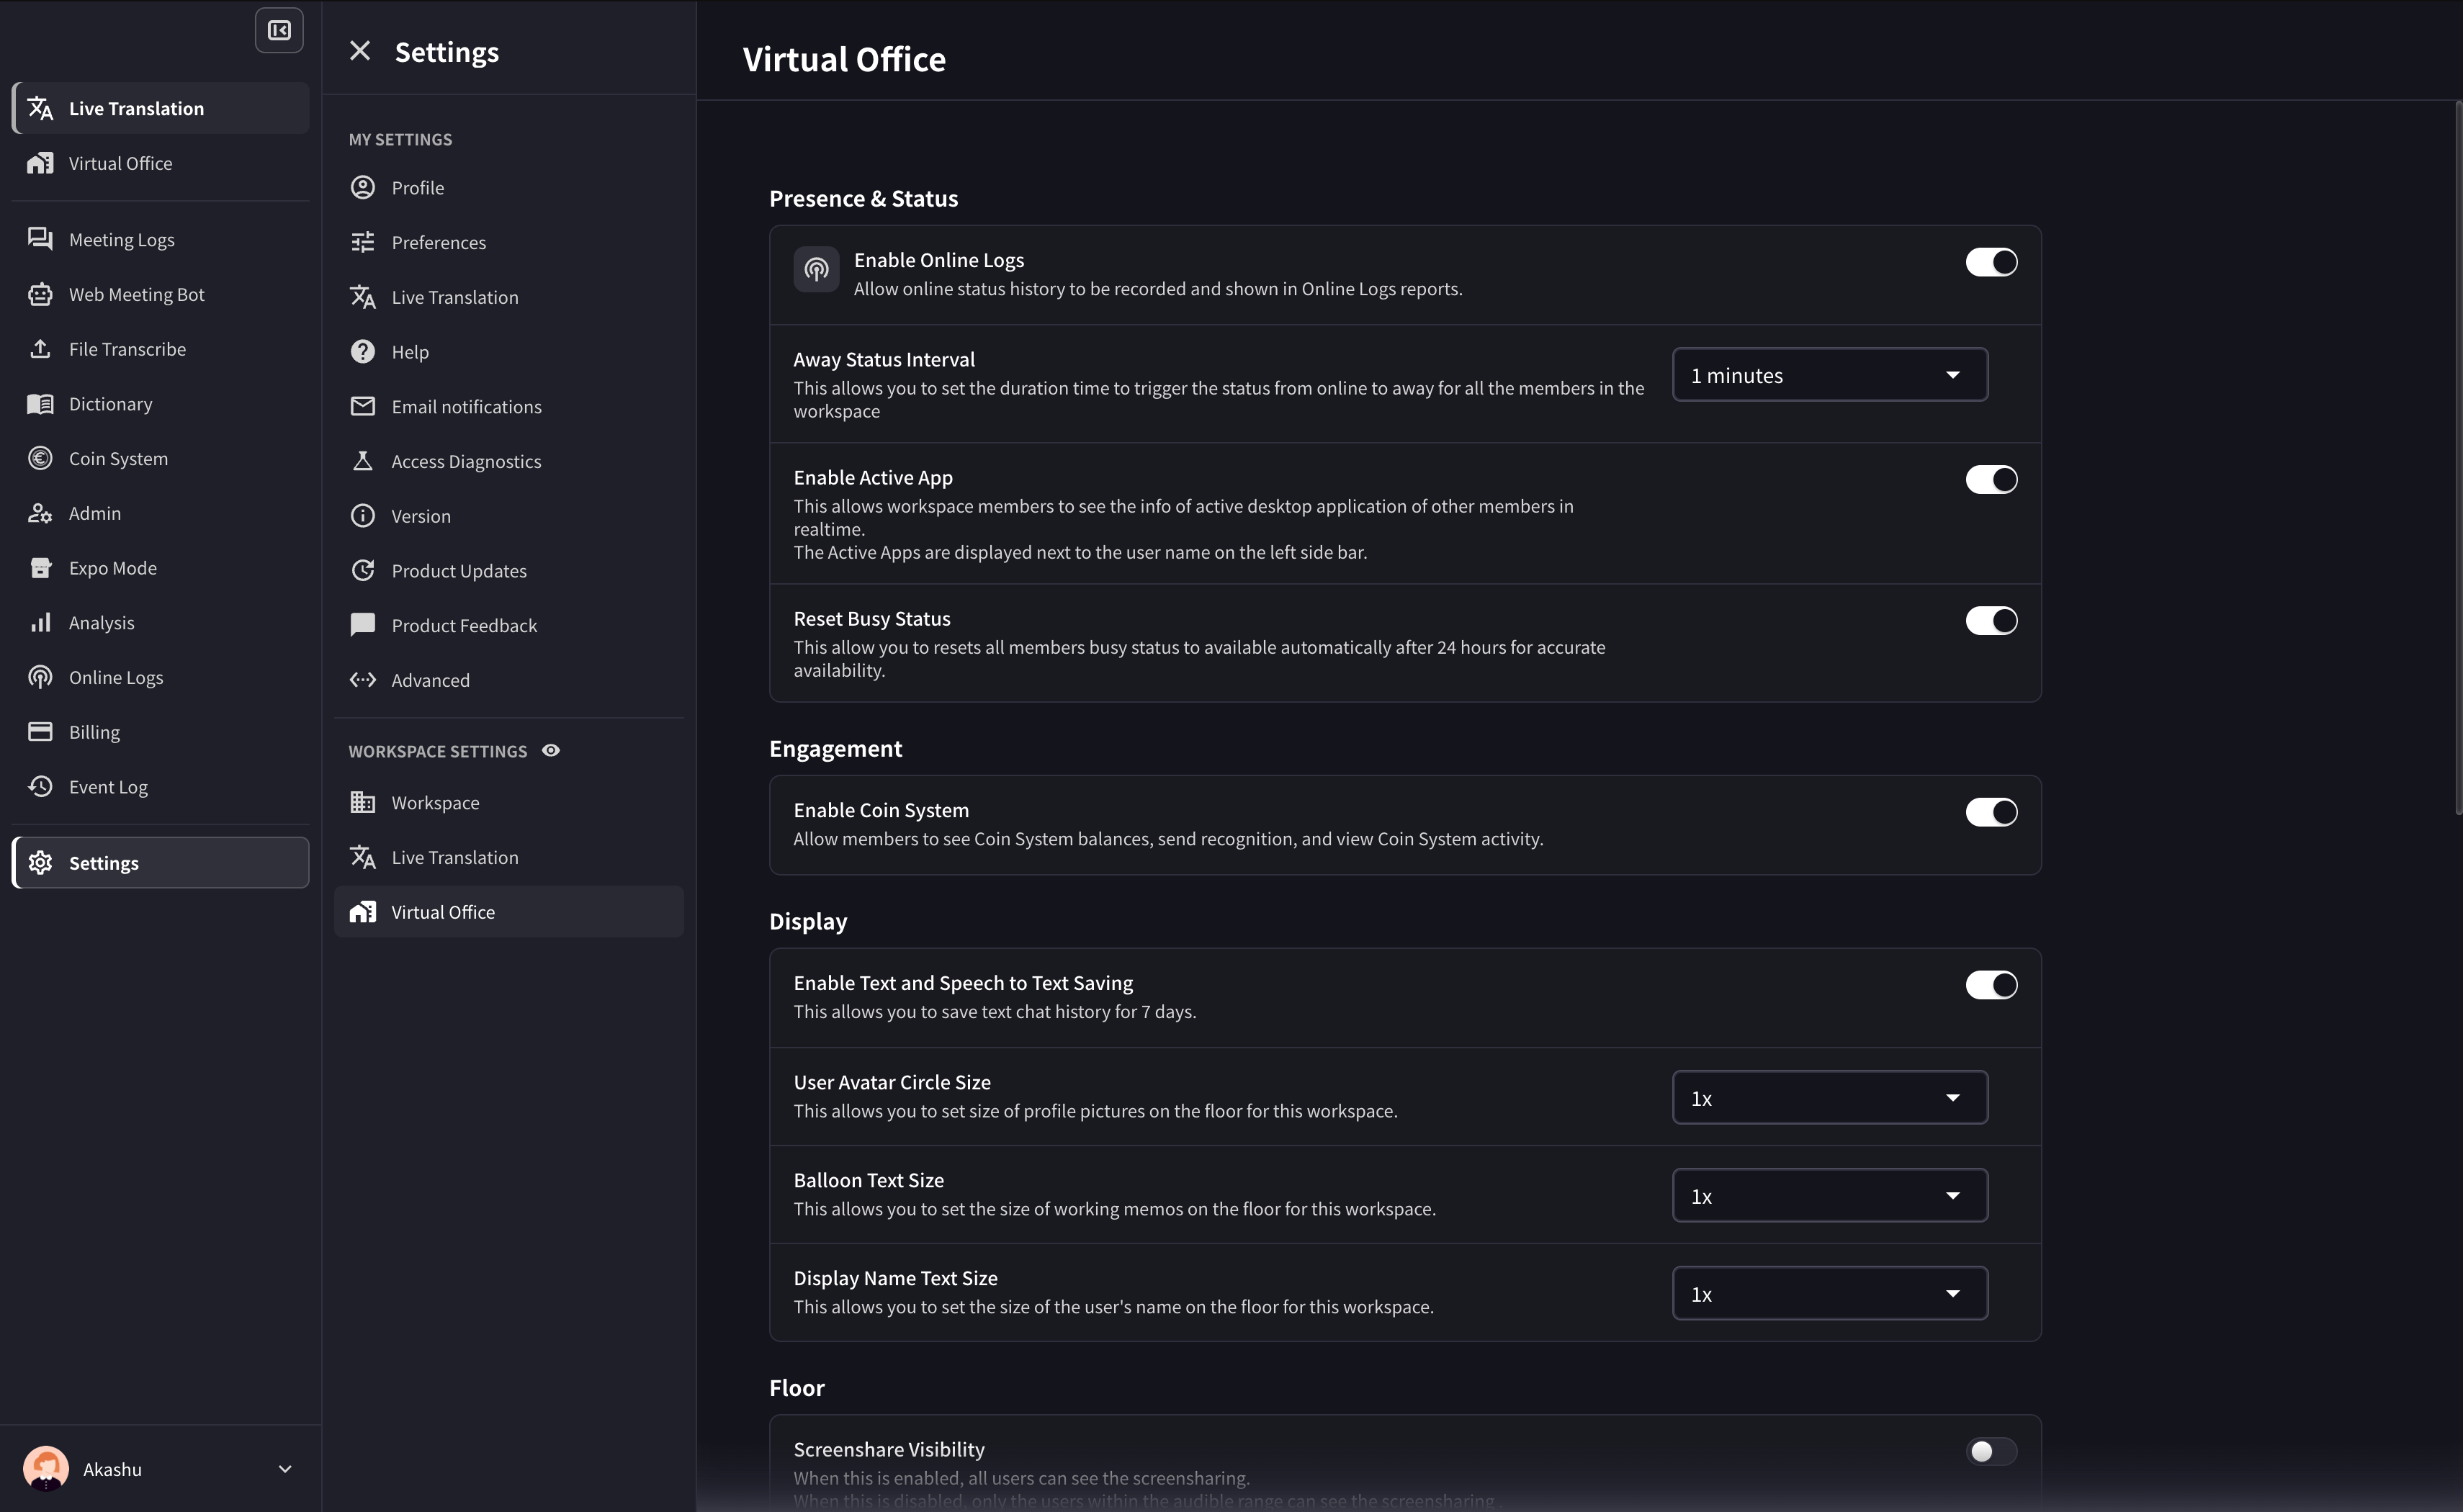Click the Online Logs broadcast icon
The height and width of the screenshot is (1512, 2463).
tap(40, 677)
